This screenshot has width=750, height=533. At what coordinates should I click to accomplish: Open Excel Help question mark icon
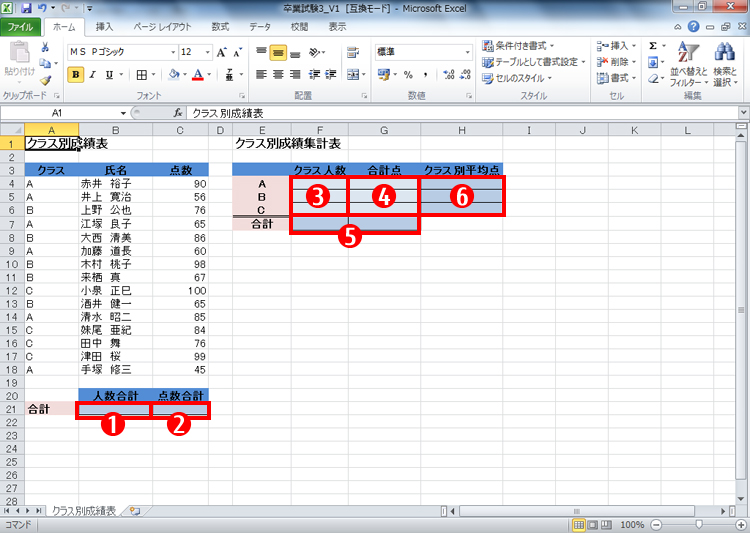point(694,26)
